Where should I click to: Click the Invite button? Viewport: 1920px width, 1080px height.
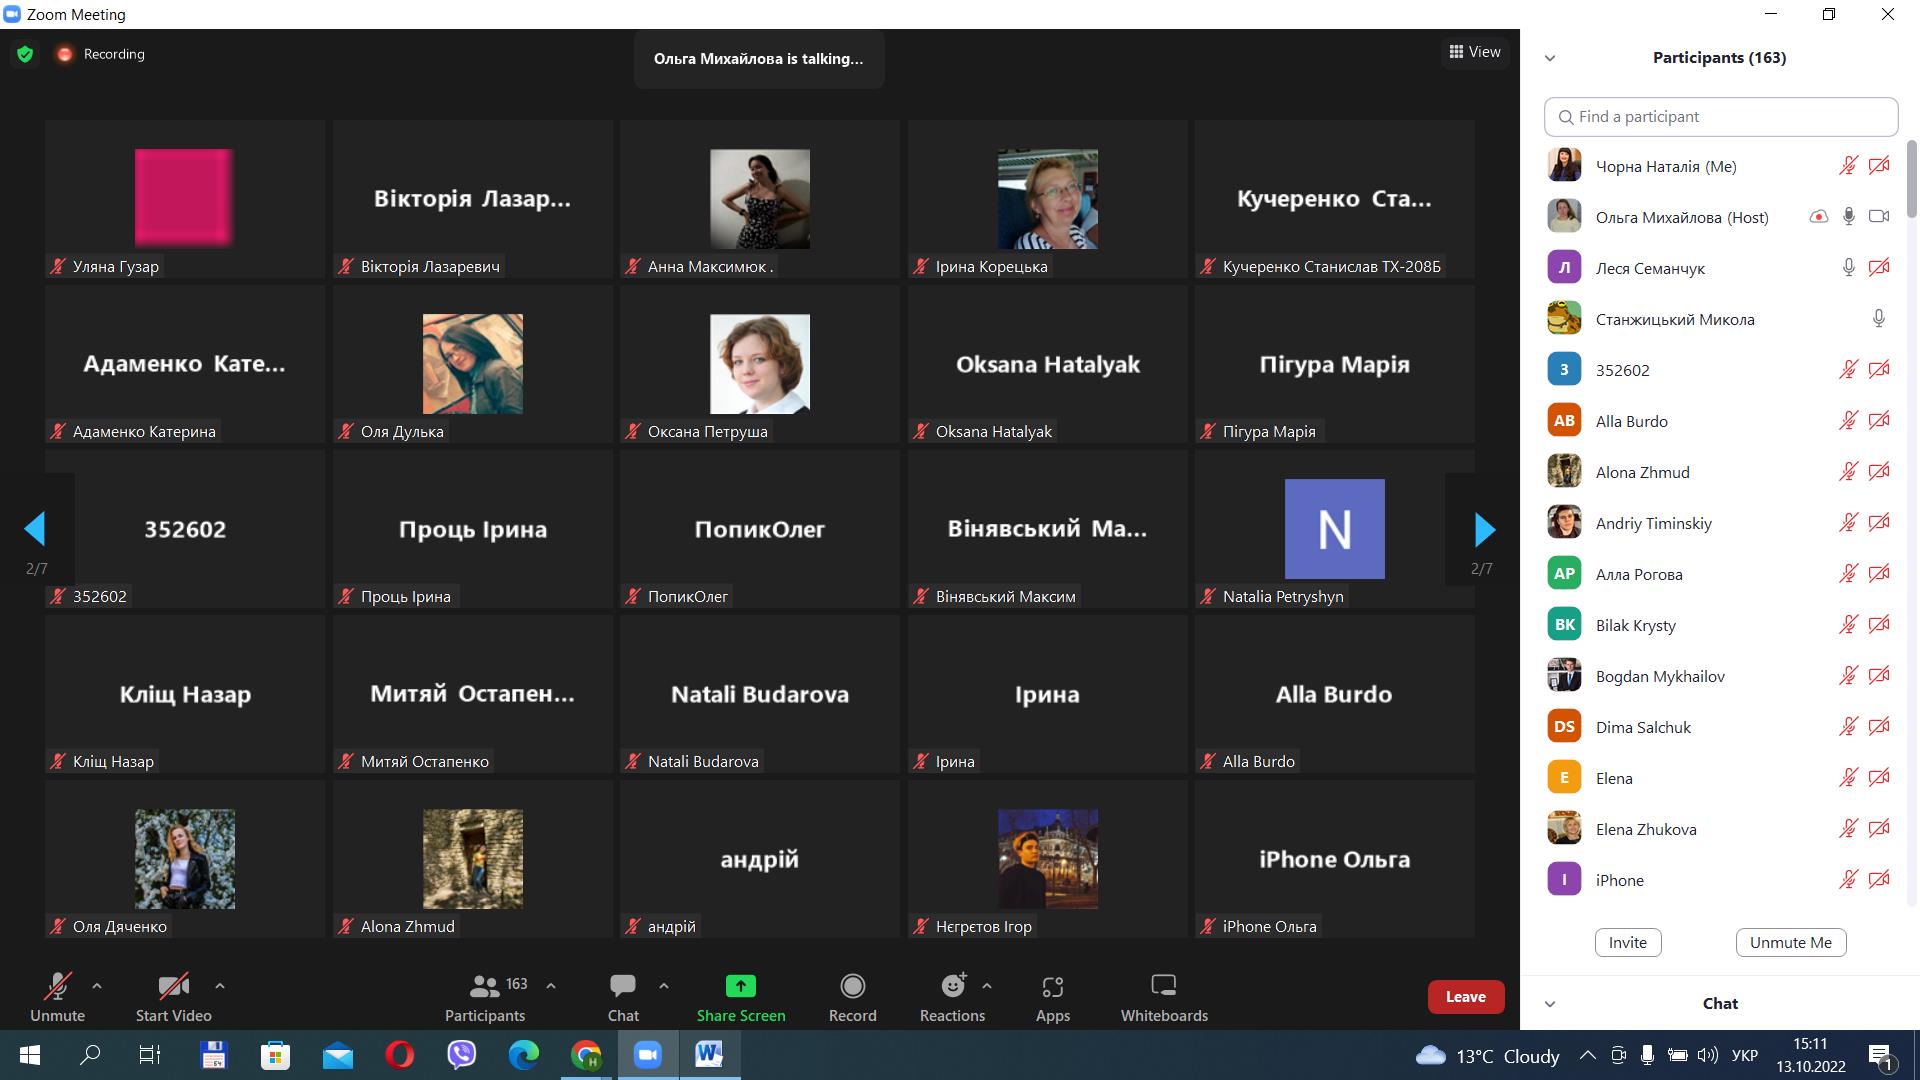(1627, 942)
